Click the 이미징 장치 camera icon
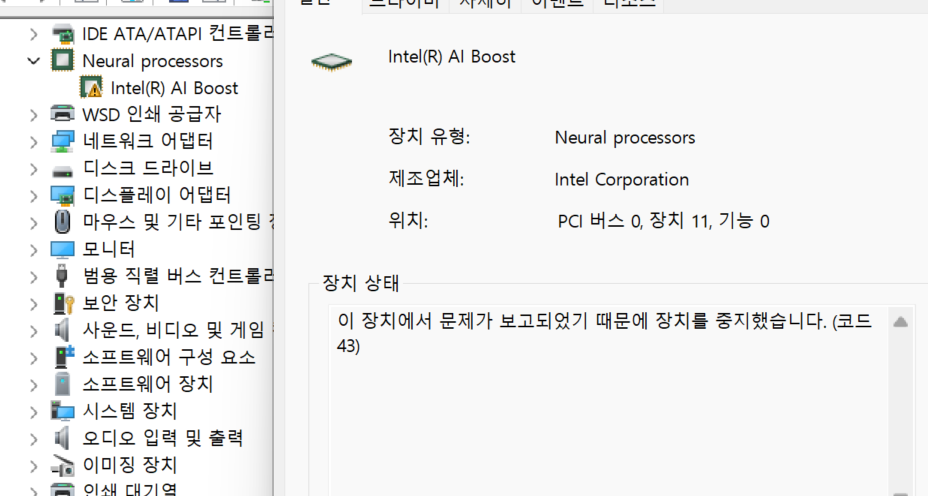Image resolution: width=928 pixels, height=496 pixels. pyautogui.click(x=63, y=465)
